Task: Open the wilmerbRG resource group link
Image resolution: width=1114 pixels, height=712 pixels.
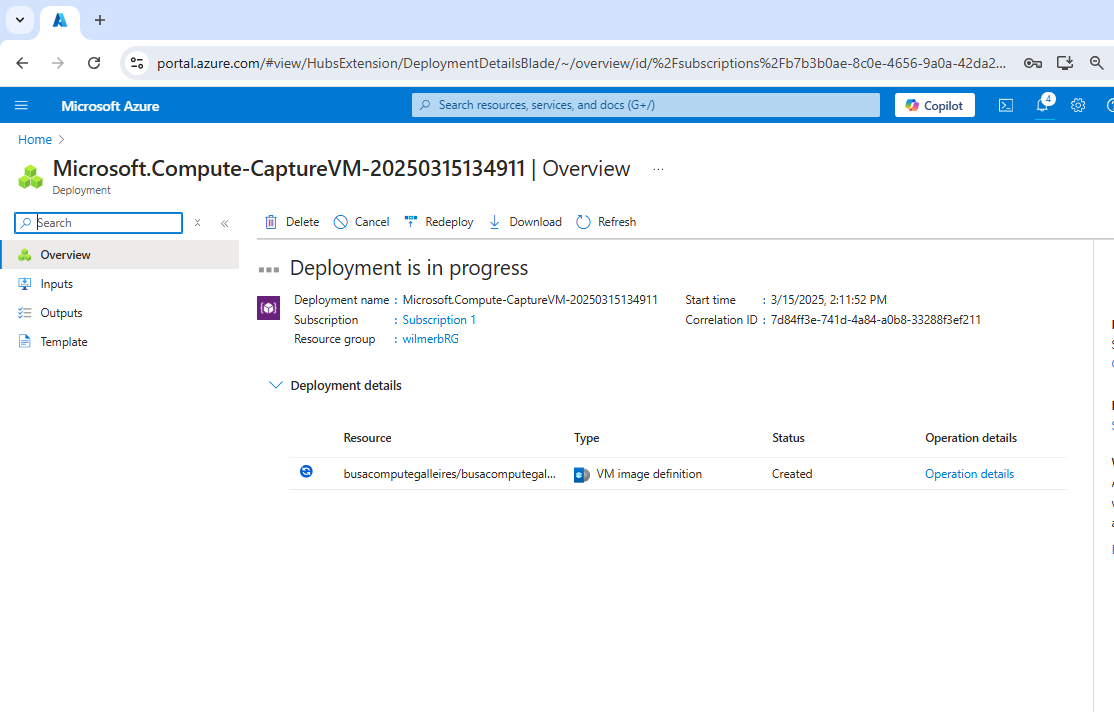Action: click(431, 339)
